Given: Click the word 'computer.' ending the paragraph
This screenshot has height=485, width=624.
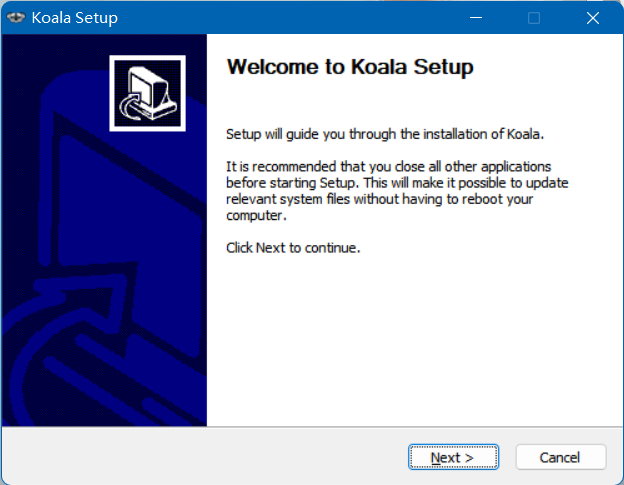Looking at the screenshot, I should 256,216.
